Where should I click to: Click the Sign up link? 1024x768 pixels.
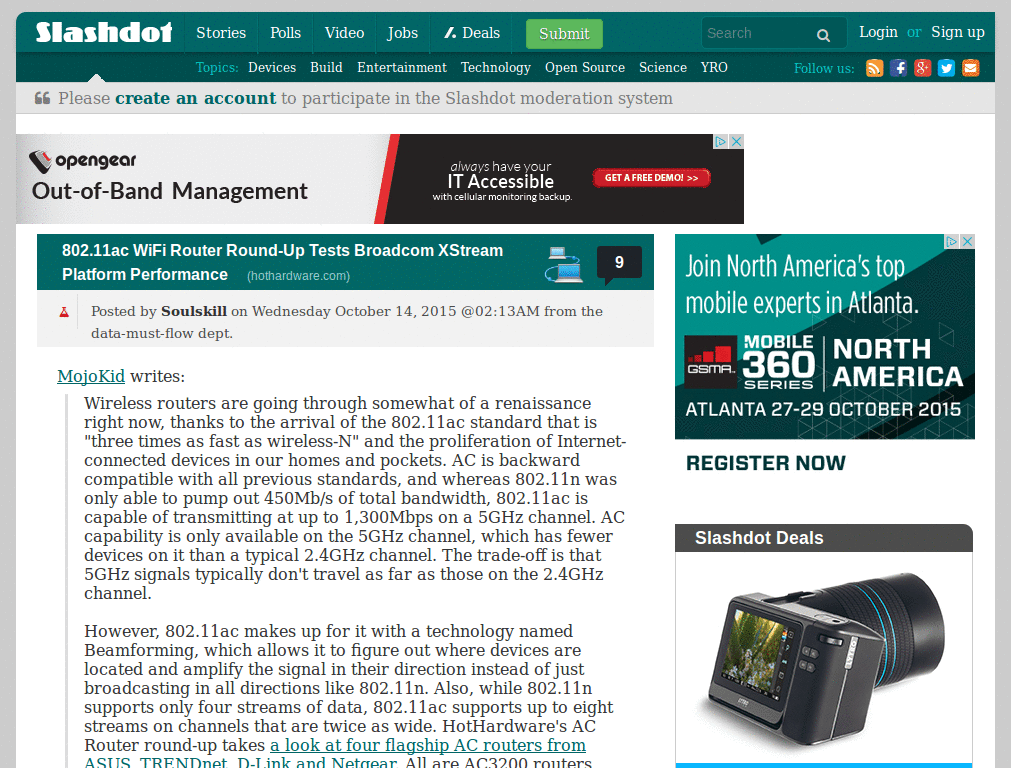(x=957, y=32)
